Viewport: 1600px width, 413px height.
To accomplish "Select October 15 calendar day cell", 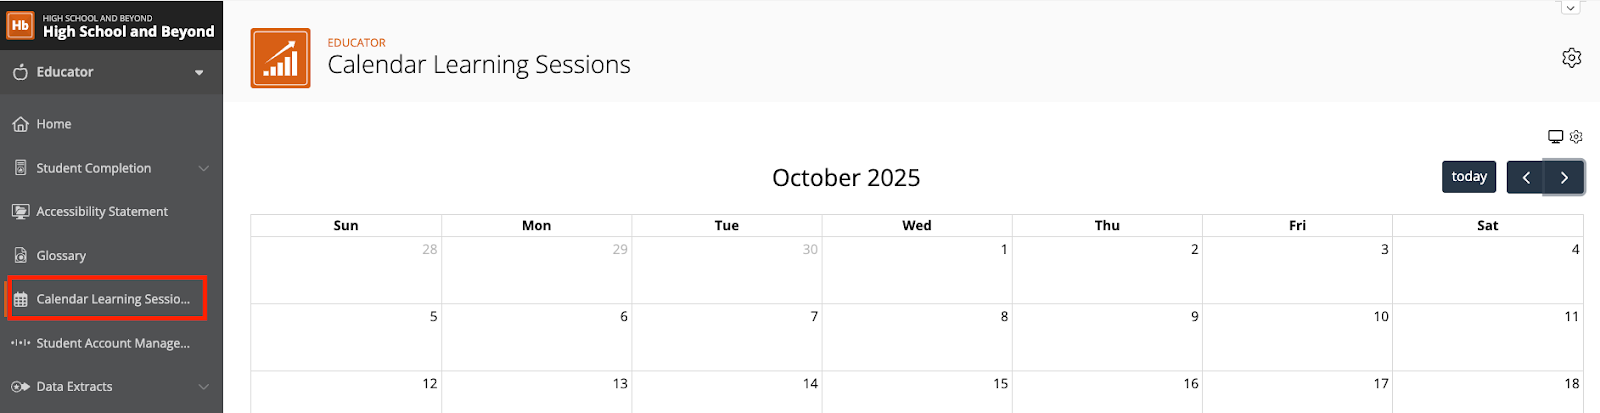I will point(917,394).
